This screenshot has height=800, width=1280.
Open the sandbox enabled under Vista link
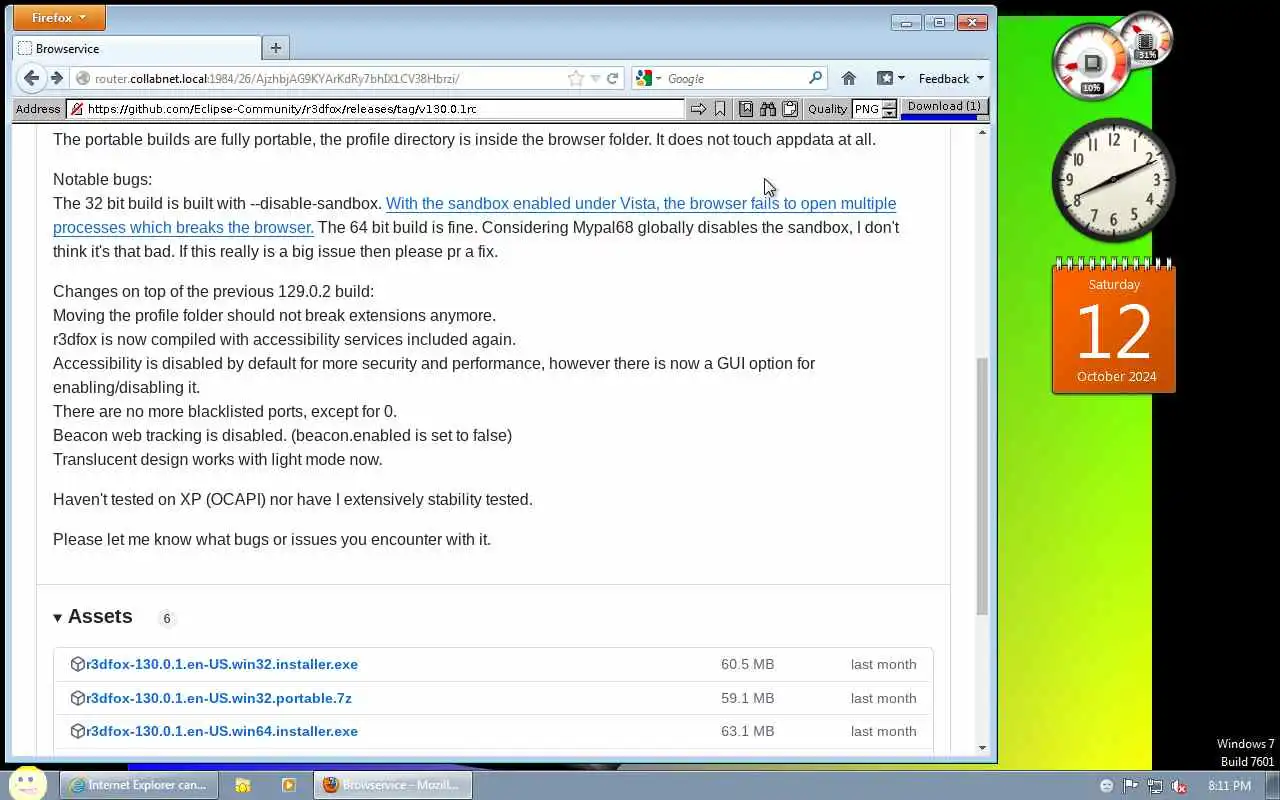tap(474, 215)
